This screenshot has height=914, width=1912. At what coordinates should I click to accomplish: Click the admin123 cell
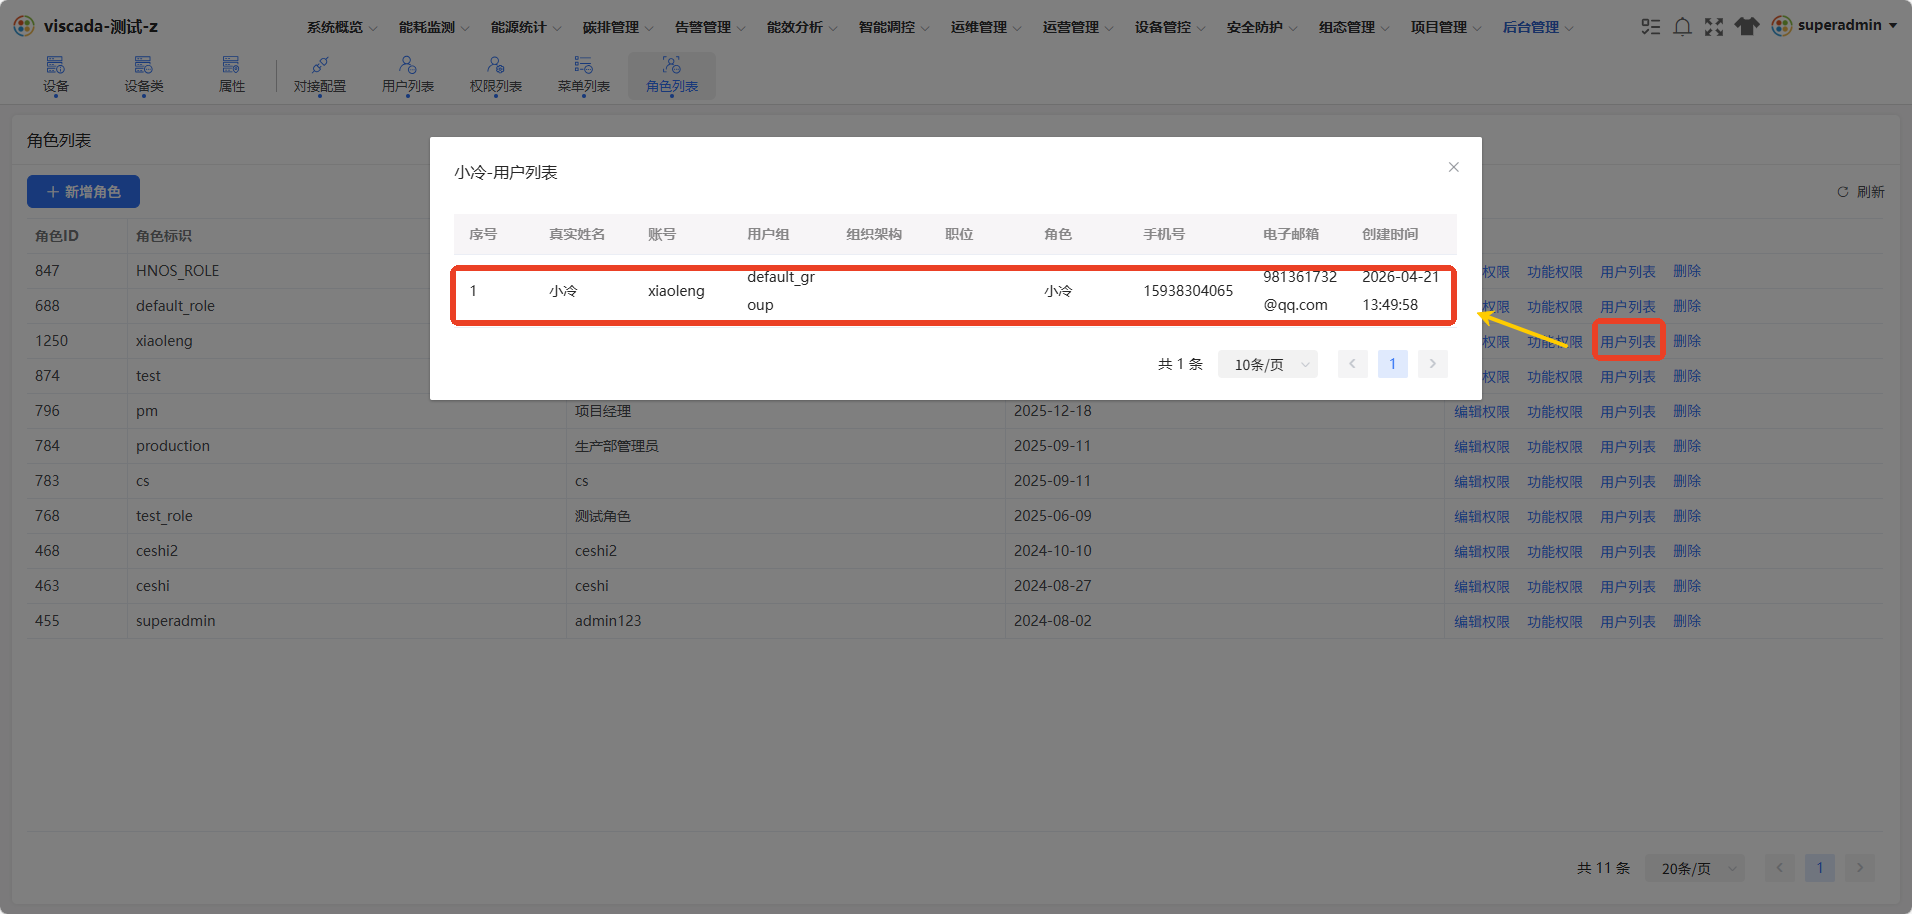(608, 621)
